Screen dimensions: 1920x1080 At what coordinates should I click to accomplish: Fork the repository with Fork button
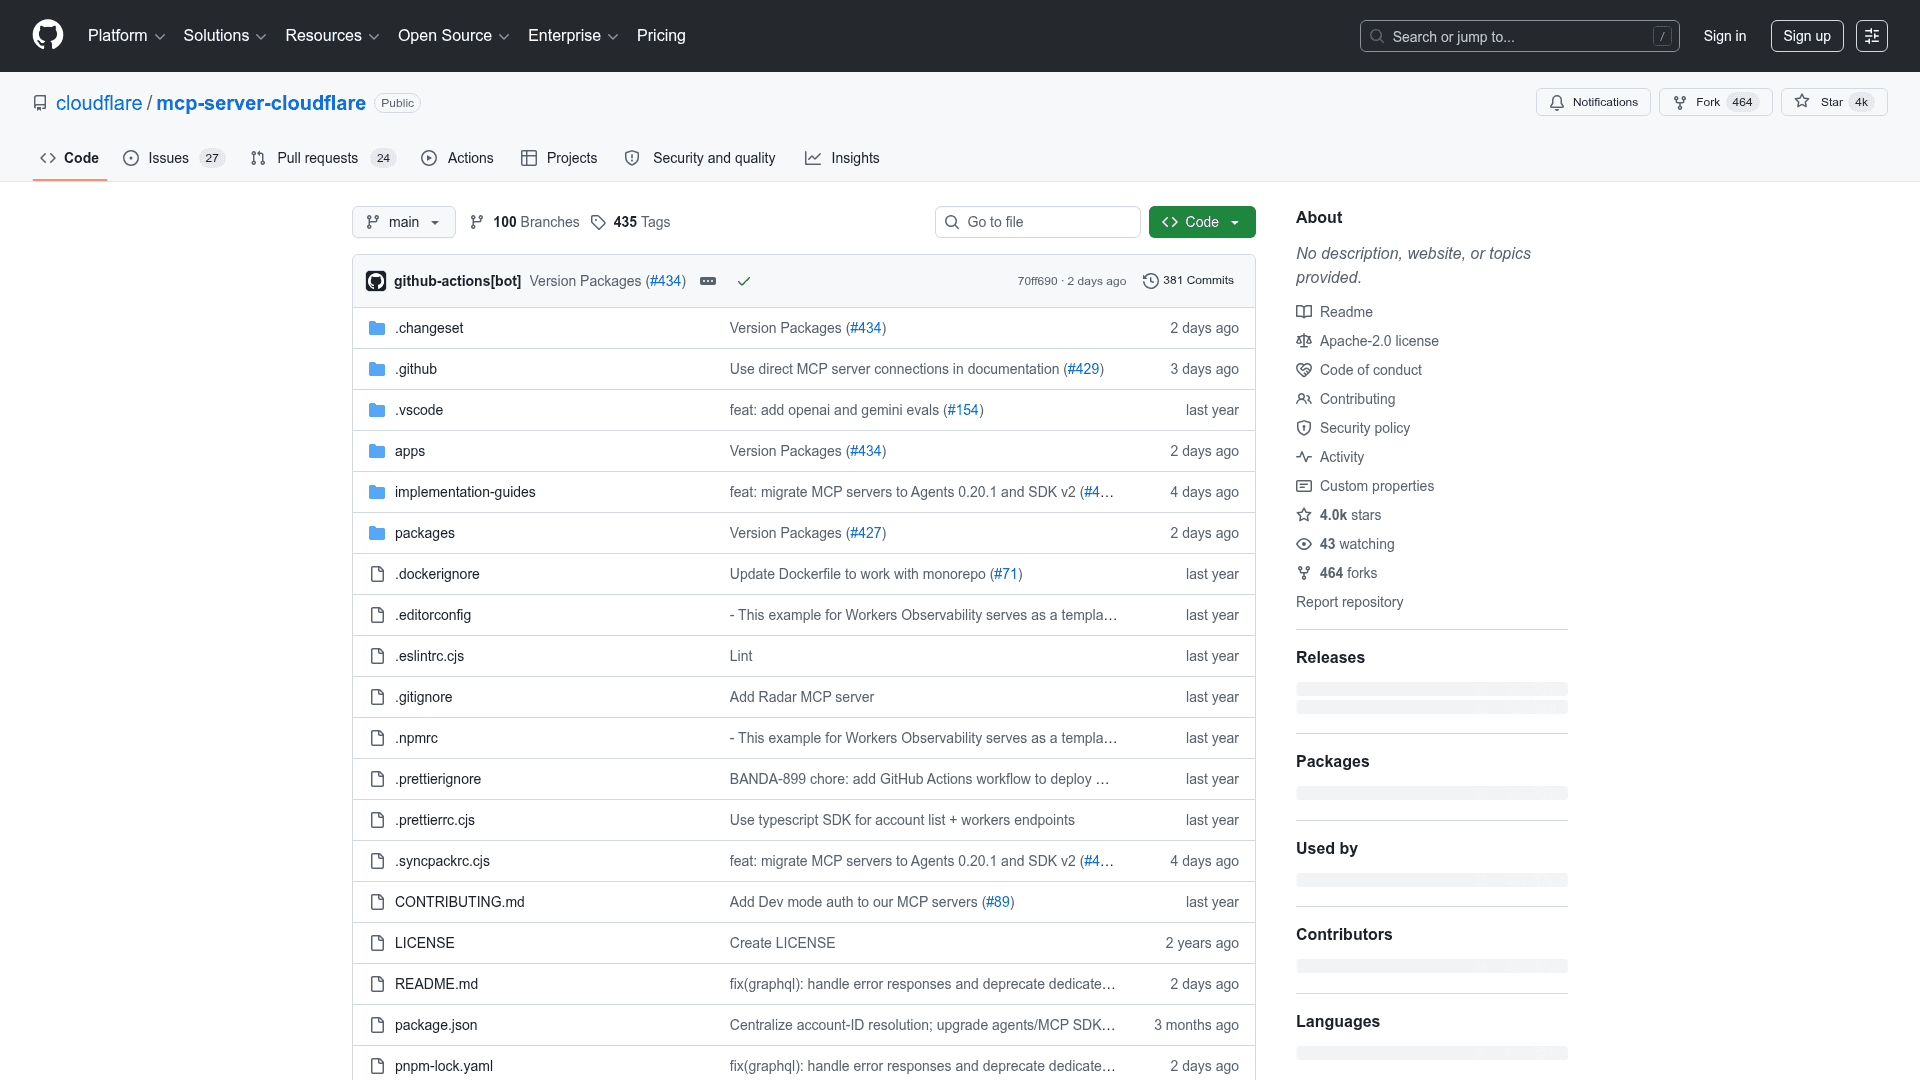(x=1716, y=102)
